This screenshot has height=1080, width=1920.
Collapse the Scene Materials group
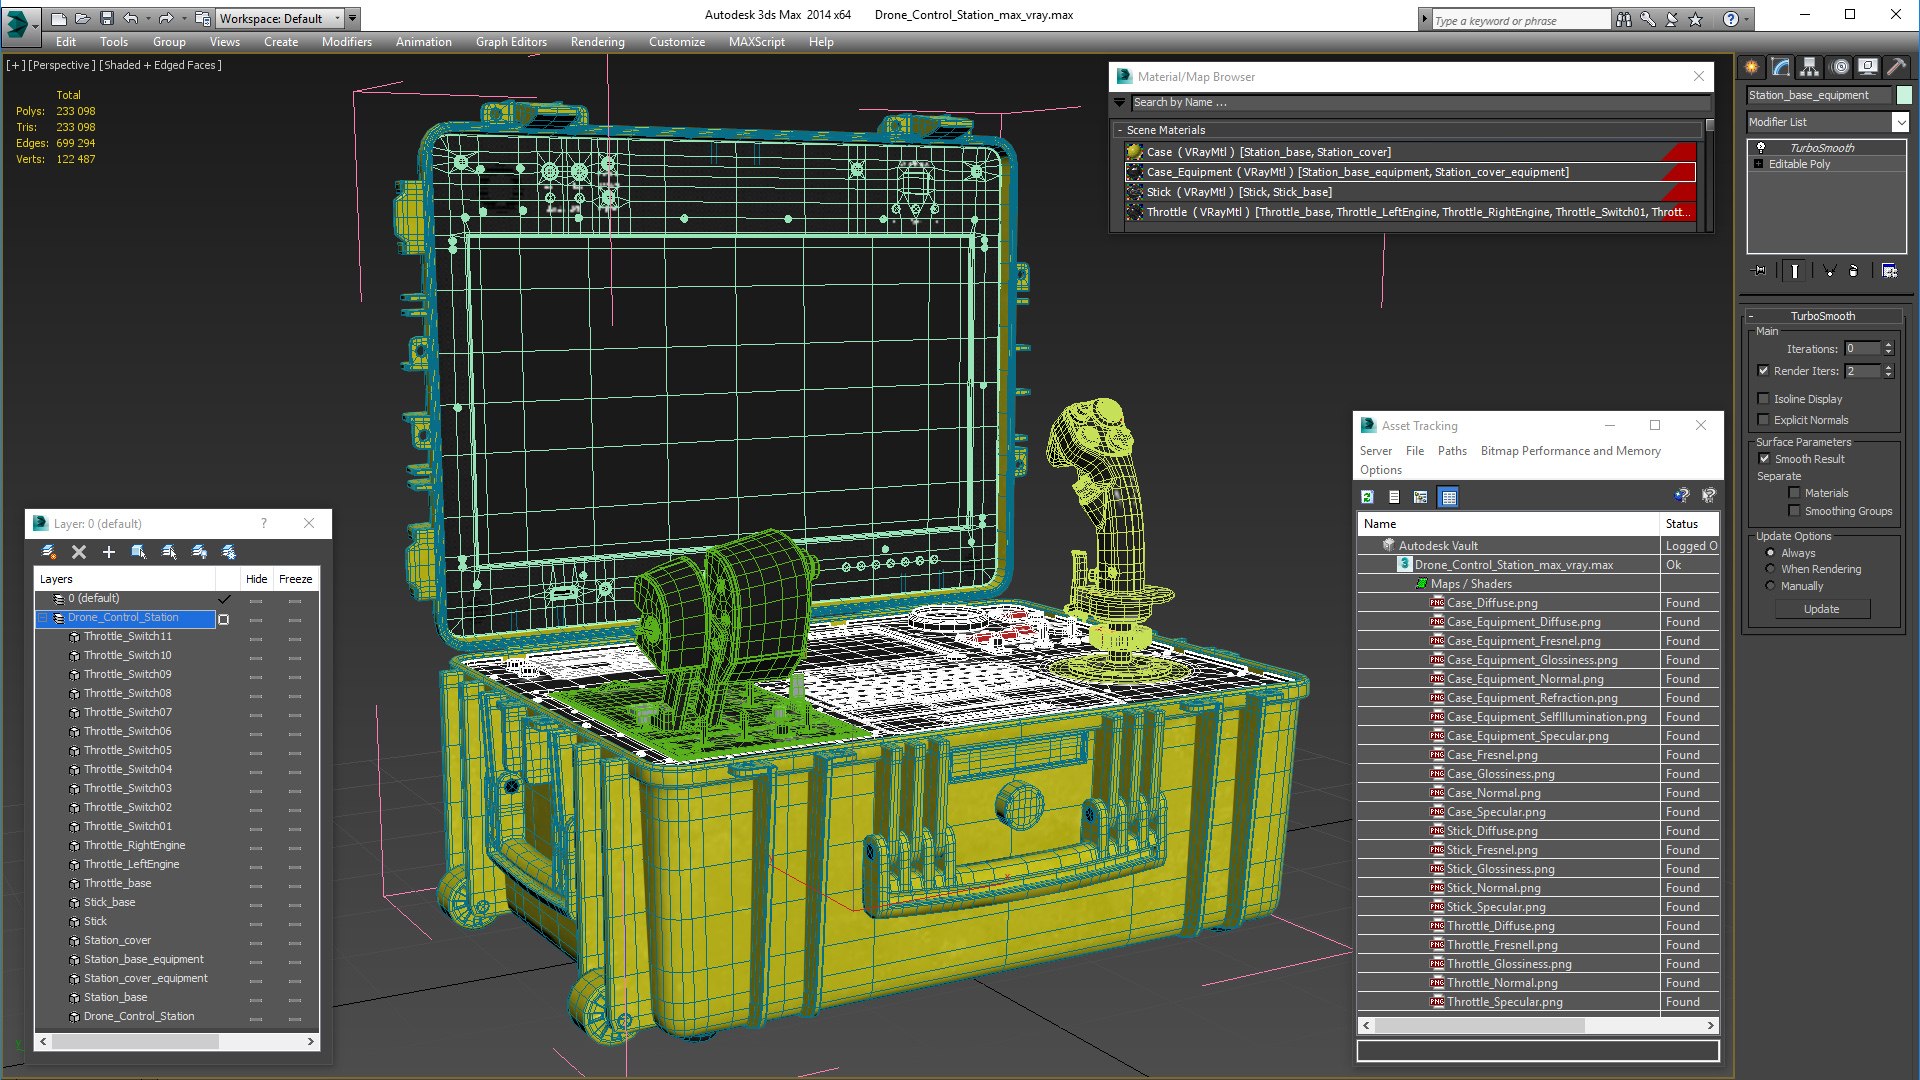(x=1119, y=130)
